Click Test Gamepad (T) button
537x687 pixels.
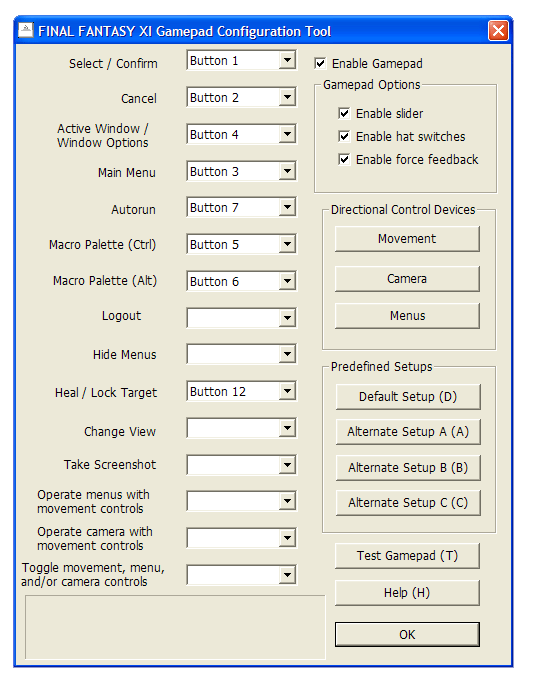pyautogui.click(x=407, y=556)
